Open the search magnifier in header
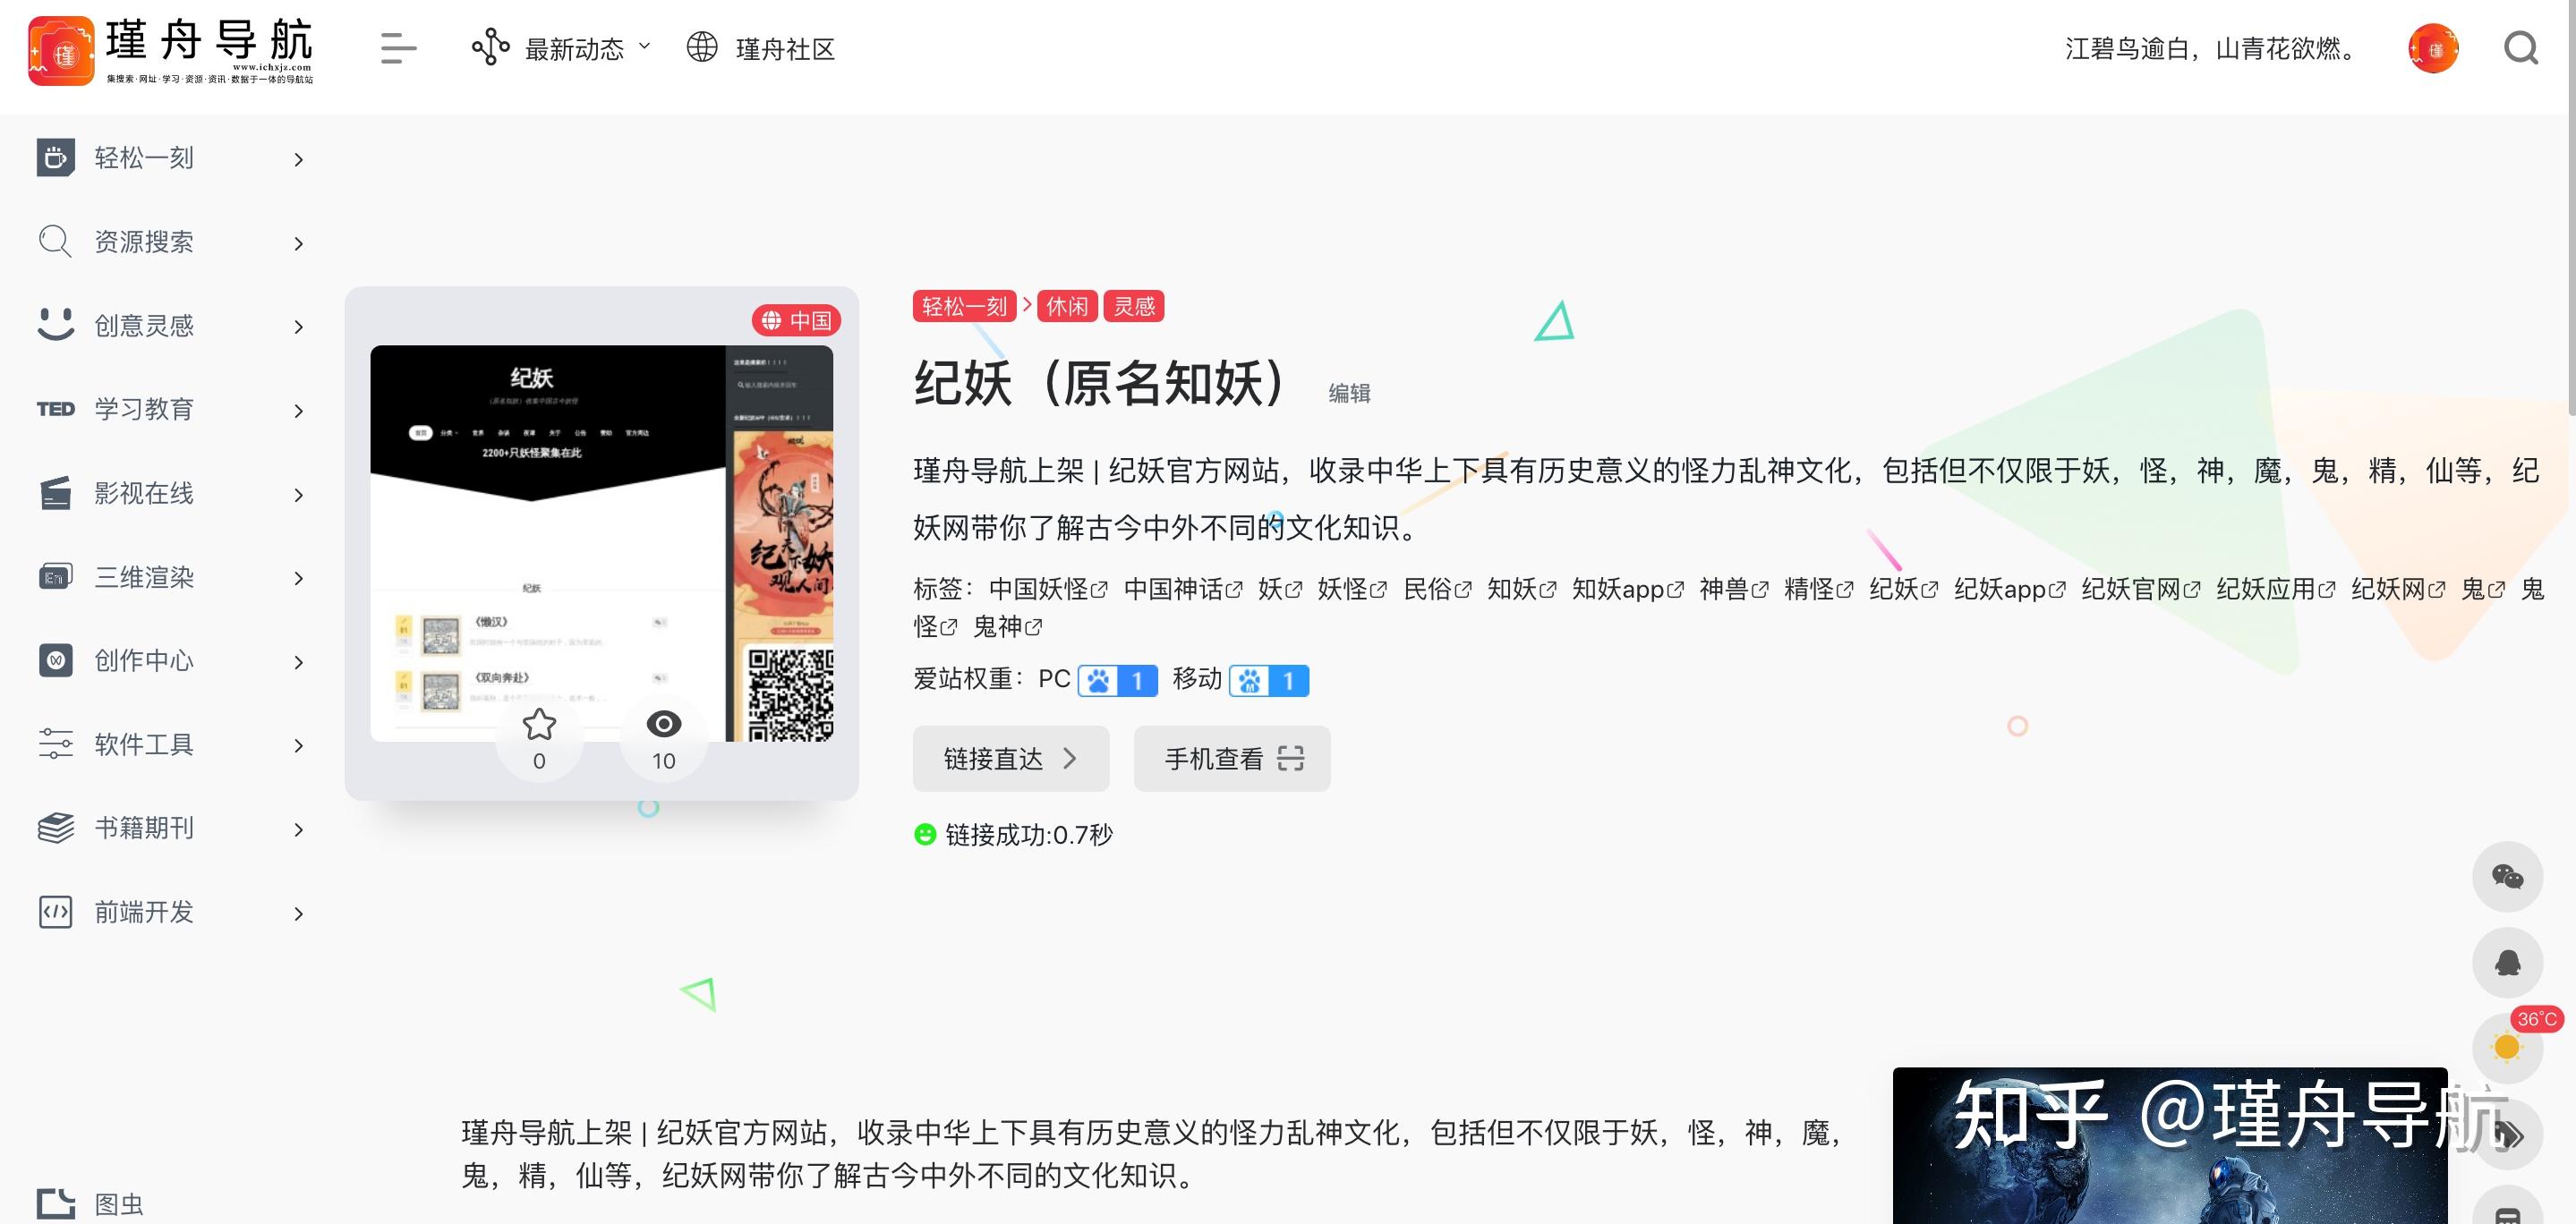2576x1224 pixels. (x=2521, y=48)
